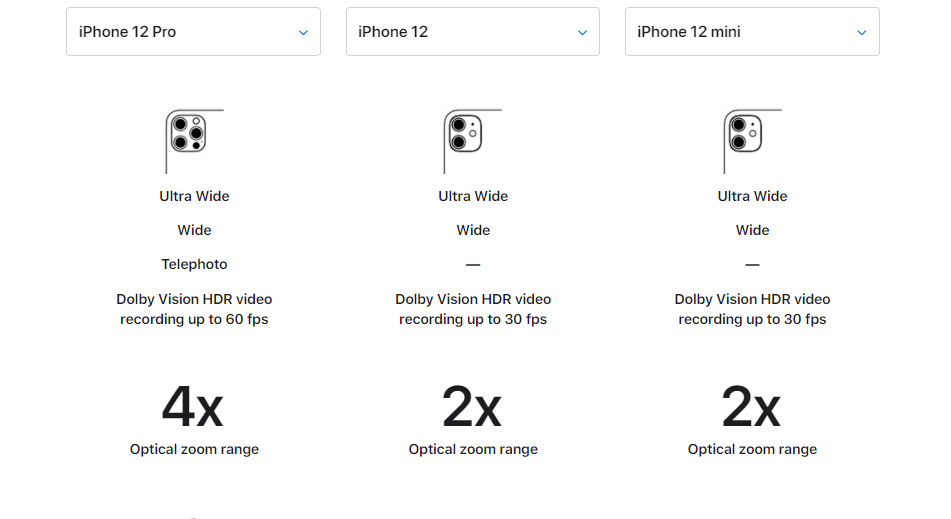951x519 pixels.
Task: Click the iPhone 12 dual-camera icon
Action: pyautogui.click(x=465, y=134)
